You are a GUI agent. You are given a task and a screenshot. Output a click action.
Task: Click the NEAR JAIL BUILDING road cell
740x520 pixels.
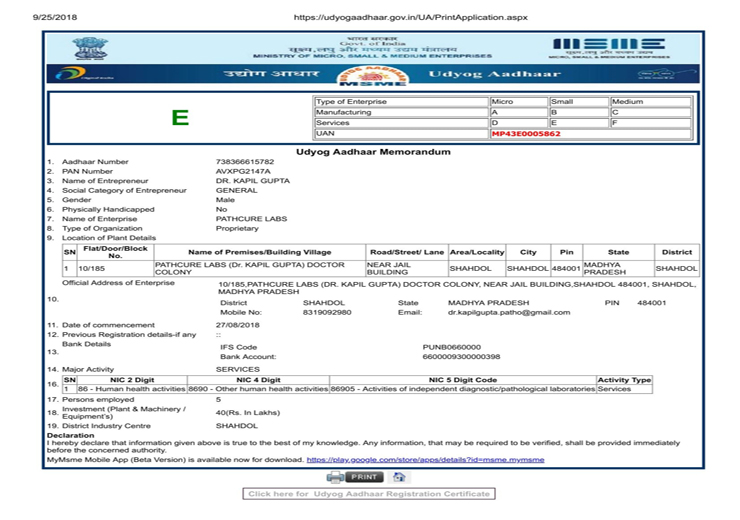(x=407, y=268)
